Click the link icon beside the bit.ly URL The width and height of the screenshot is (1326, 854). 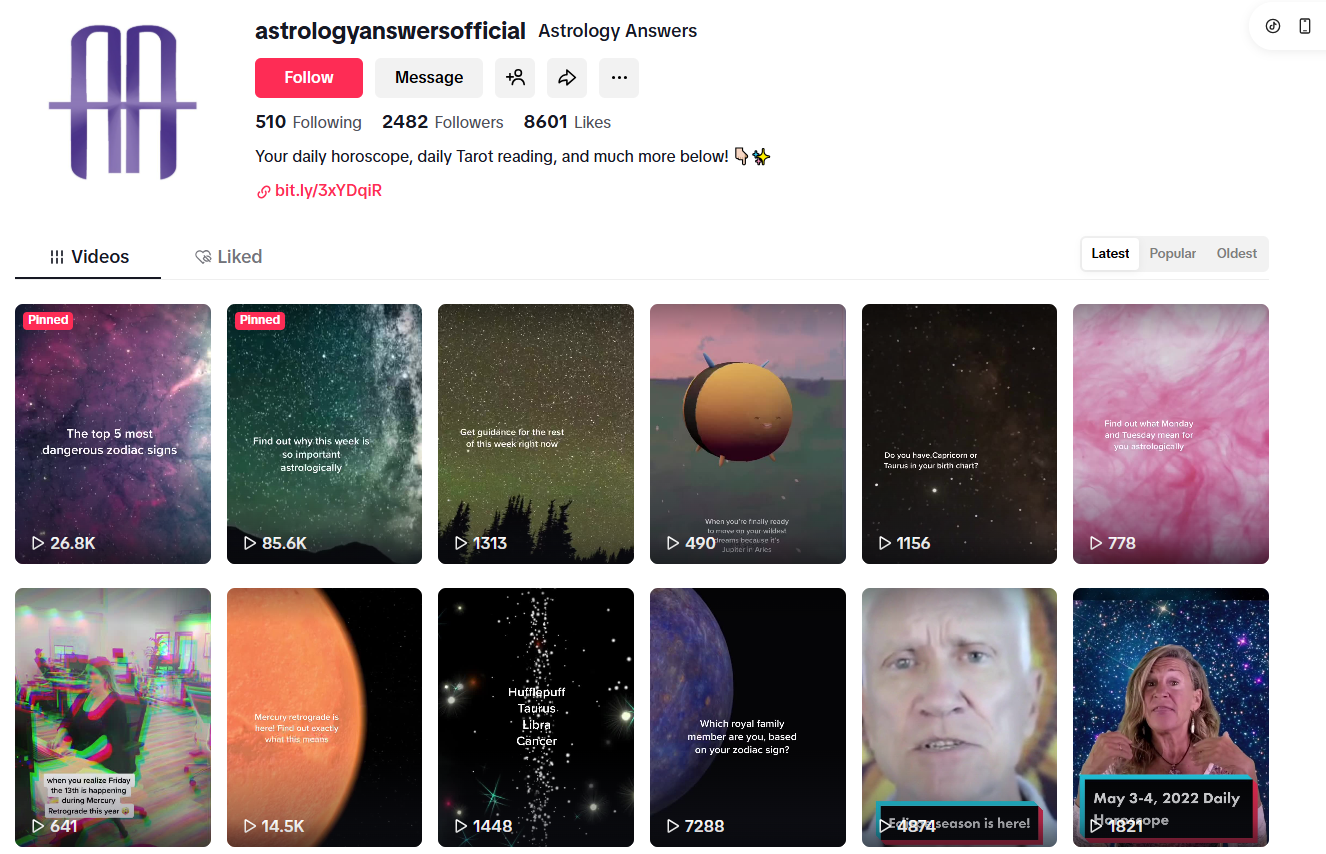[263, 191]
